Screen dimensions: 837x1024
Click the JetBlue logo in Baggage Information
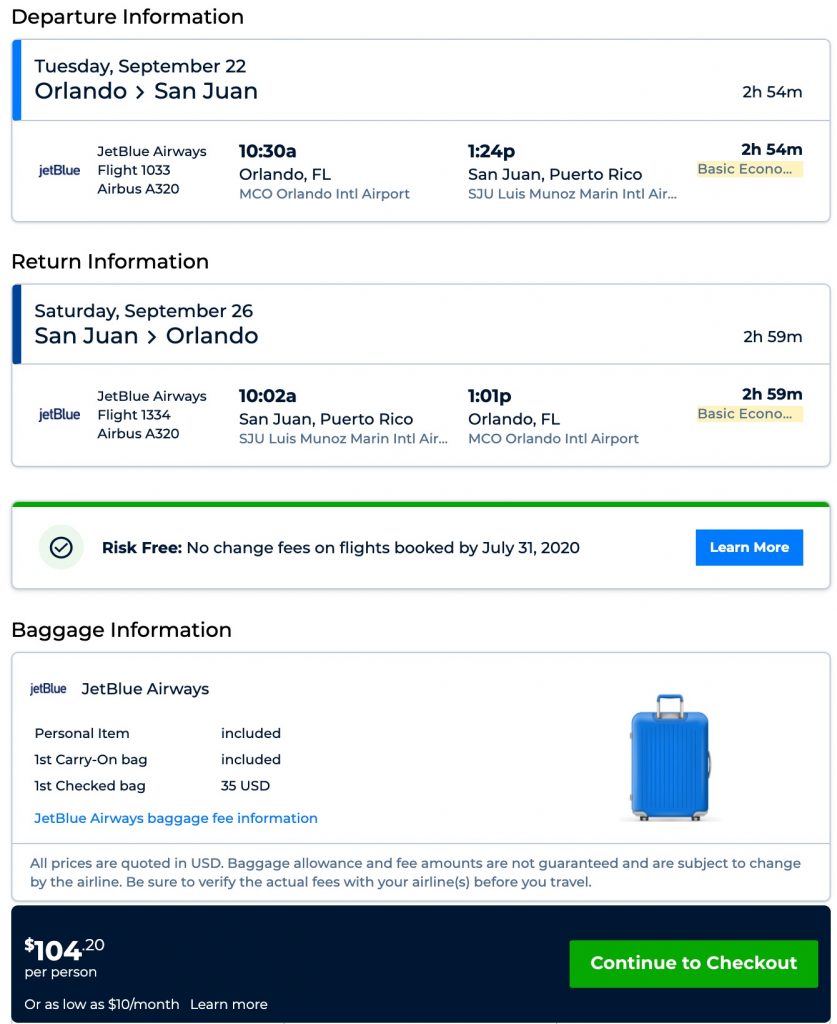click(48, 689)
